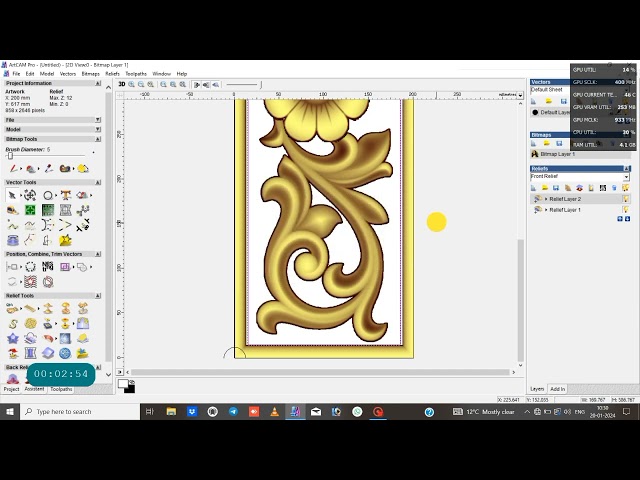Image resolution: width=640 pixels, height=480 pixels.
Task: Expand the File section
Action: pos(98,120)
